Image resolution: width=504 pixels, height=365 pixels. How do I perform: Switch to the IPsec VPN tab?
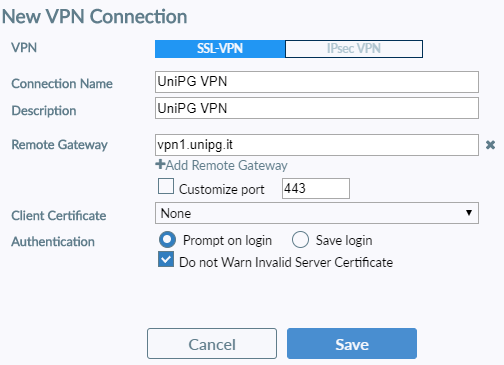[354, 49]
